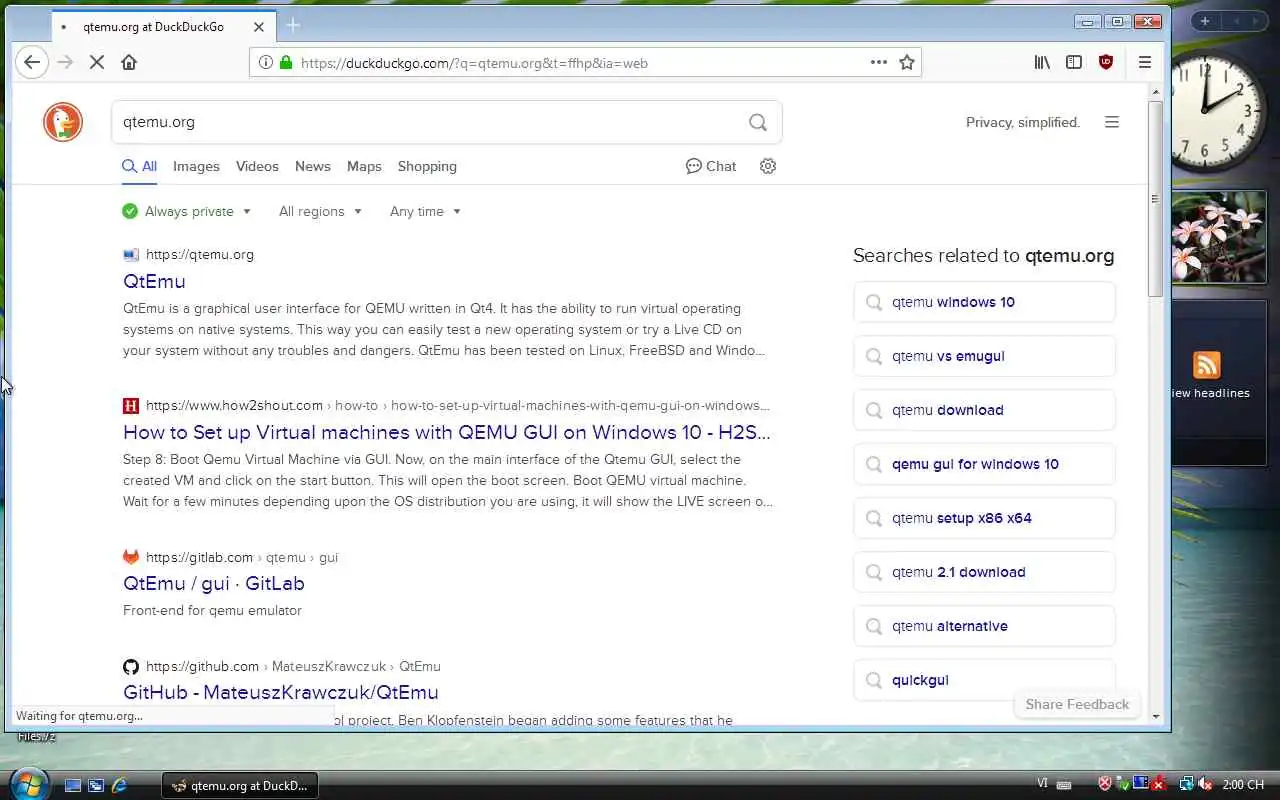
Task: Search related: qtemu download
Action: [984, 410]
